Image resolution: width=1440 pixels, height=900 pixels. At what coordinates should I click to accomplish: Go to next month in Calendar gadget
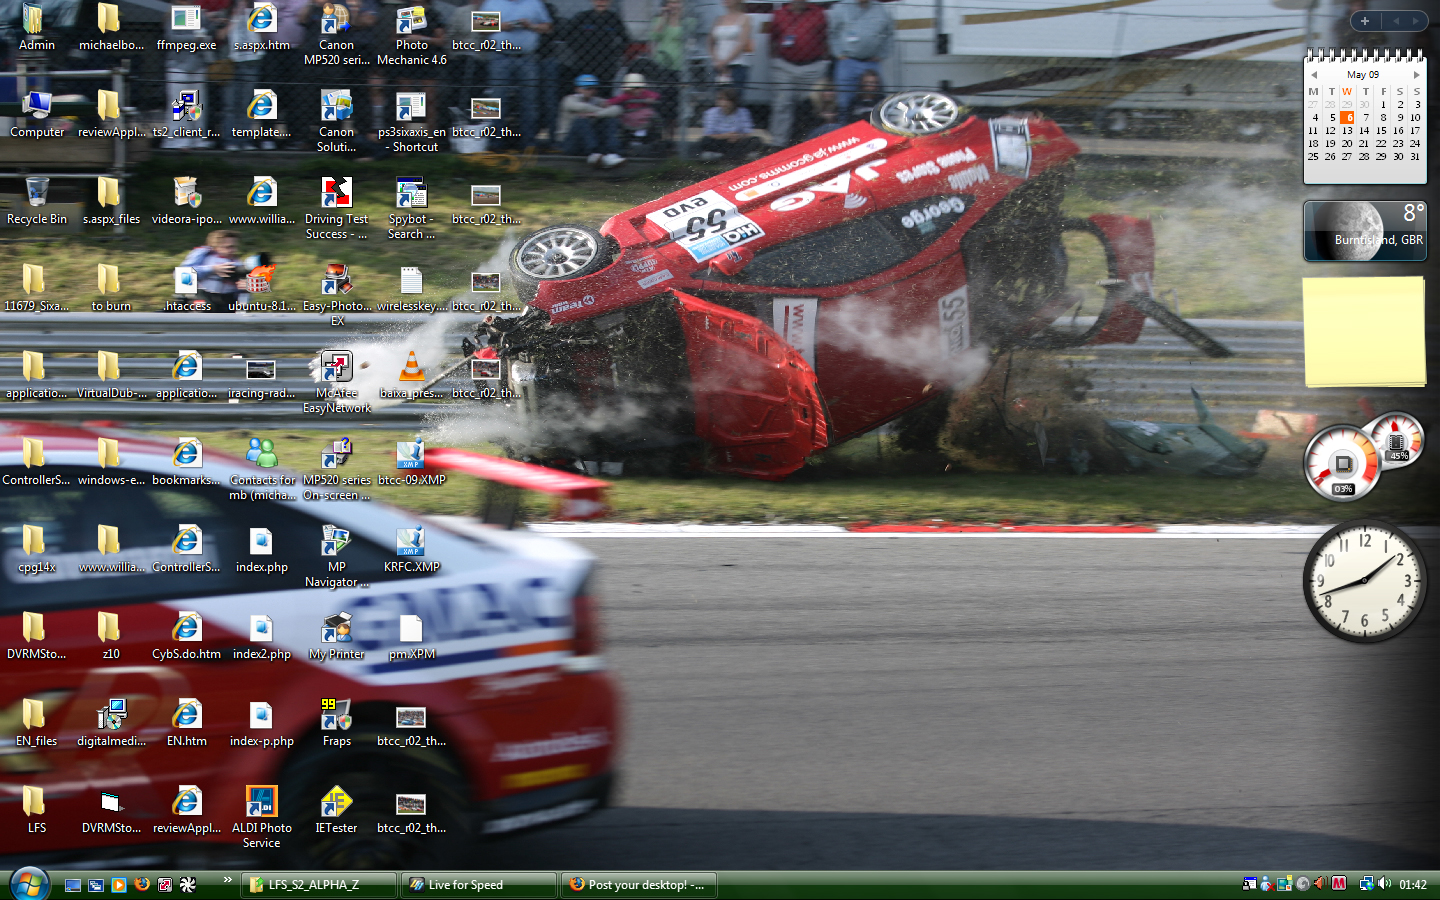[x=1416, y=75]
